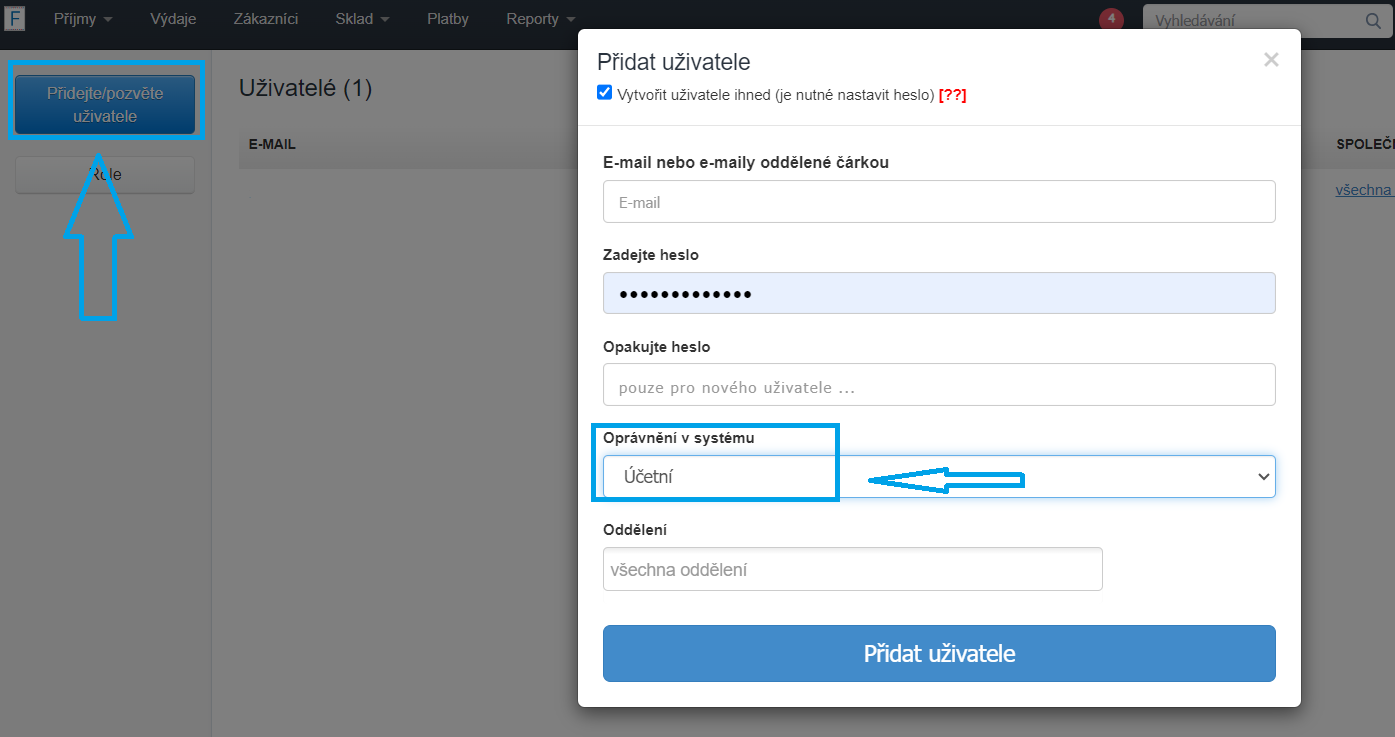
Task: Open the notification badge showing 4
Action: [x=1111, y=19]
